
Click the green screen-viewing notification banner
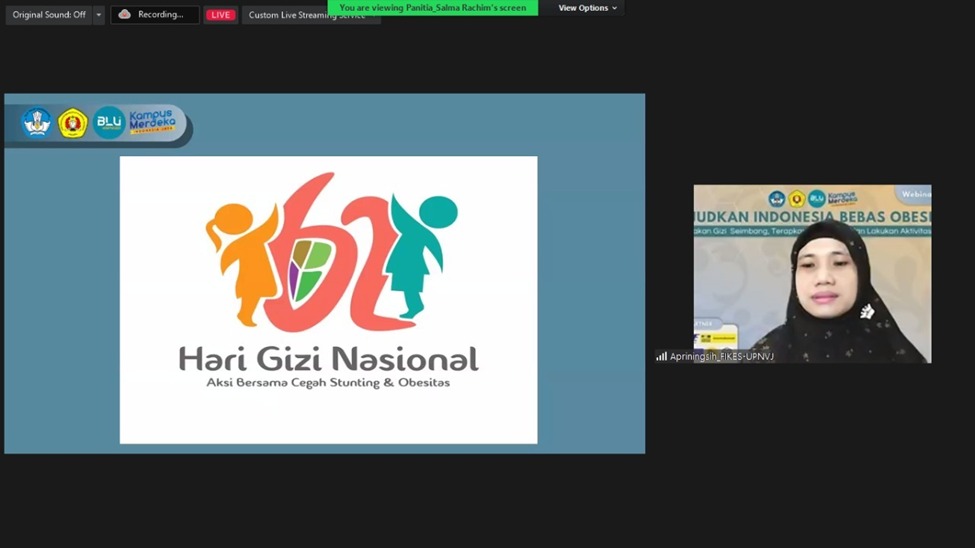coord(432,7)
